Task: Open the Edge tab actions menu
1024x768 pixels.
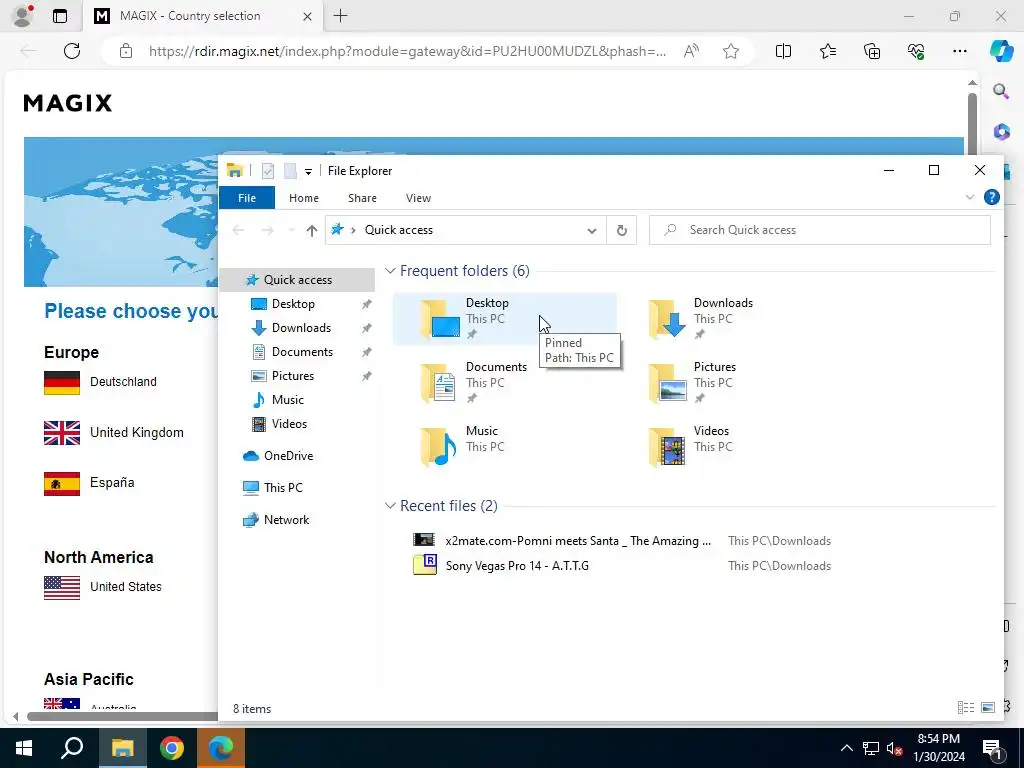Action: pos(60,16)
